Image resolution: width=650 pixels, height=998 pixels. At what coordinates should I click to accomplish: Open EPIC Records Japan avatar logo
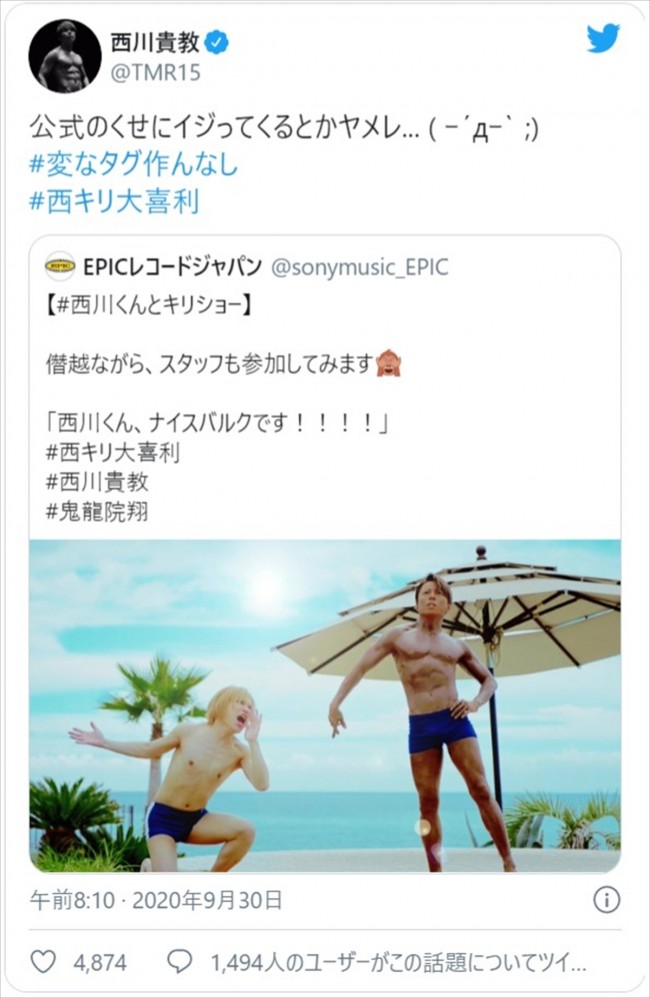pyautogui.click(x=60, y=266)
